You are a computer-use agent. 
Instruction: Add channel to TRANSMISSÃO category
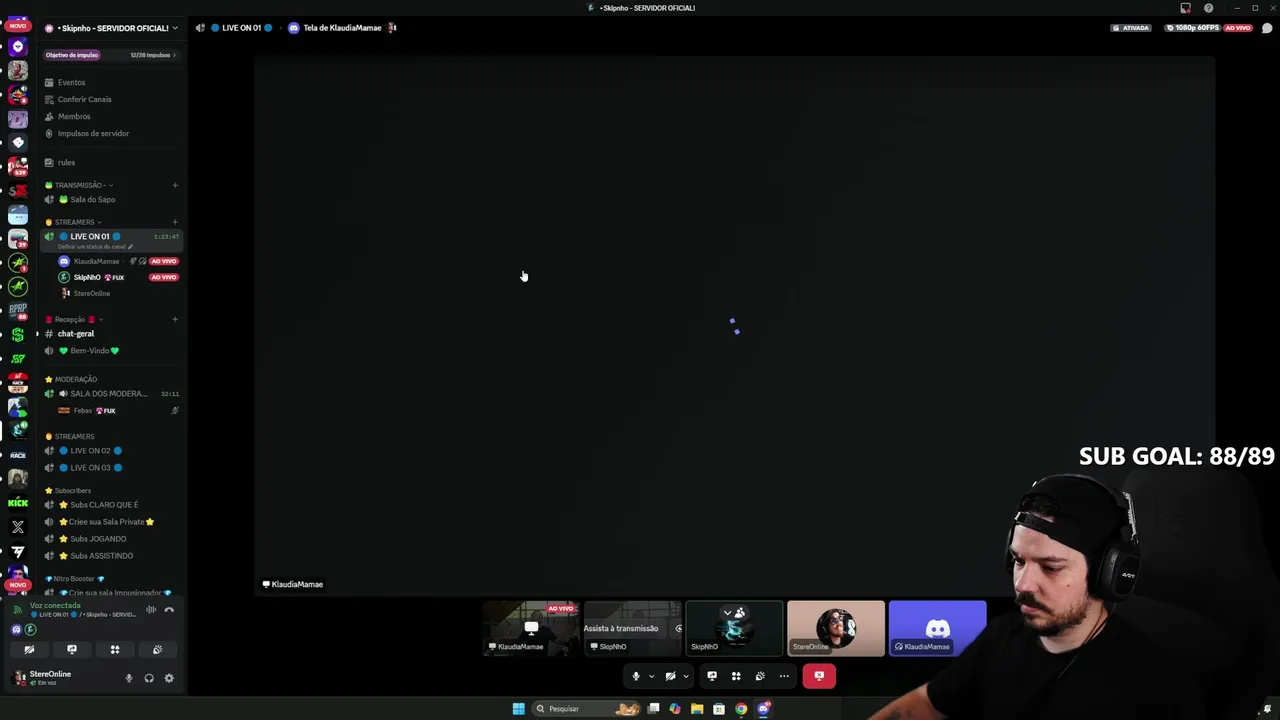[175, 185]
